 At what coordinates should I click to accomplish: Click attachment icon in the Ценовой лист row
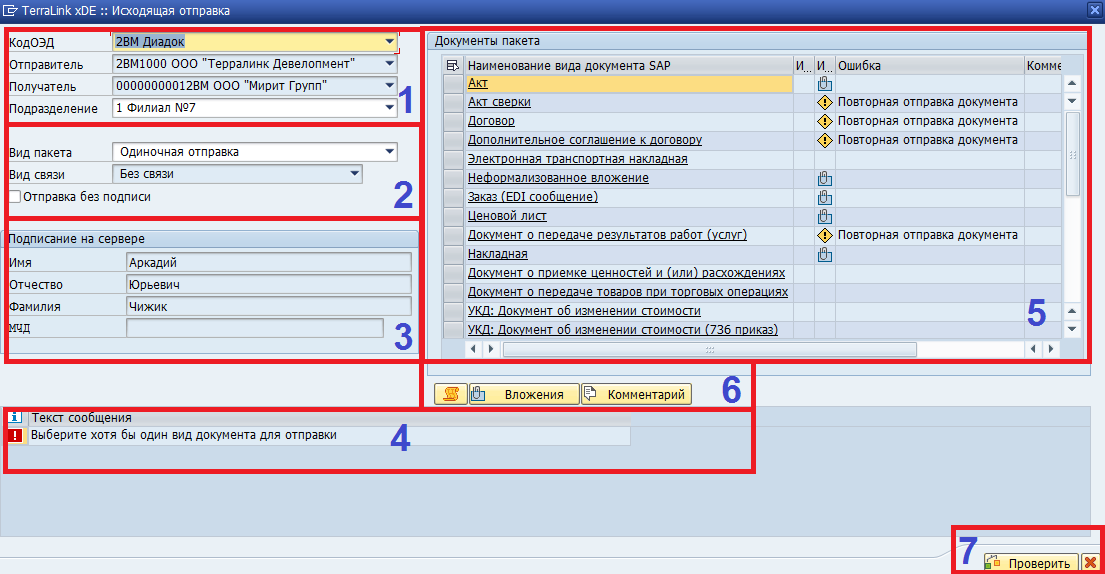[x=825, y=216]
